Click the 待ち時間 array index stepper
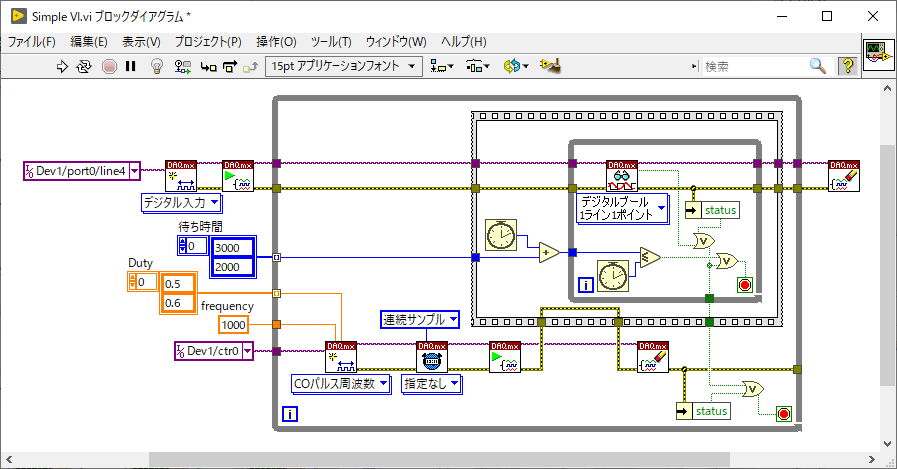897x469 pixels. tap(183, 246)
